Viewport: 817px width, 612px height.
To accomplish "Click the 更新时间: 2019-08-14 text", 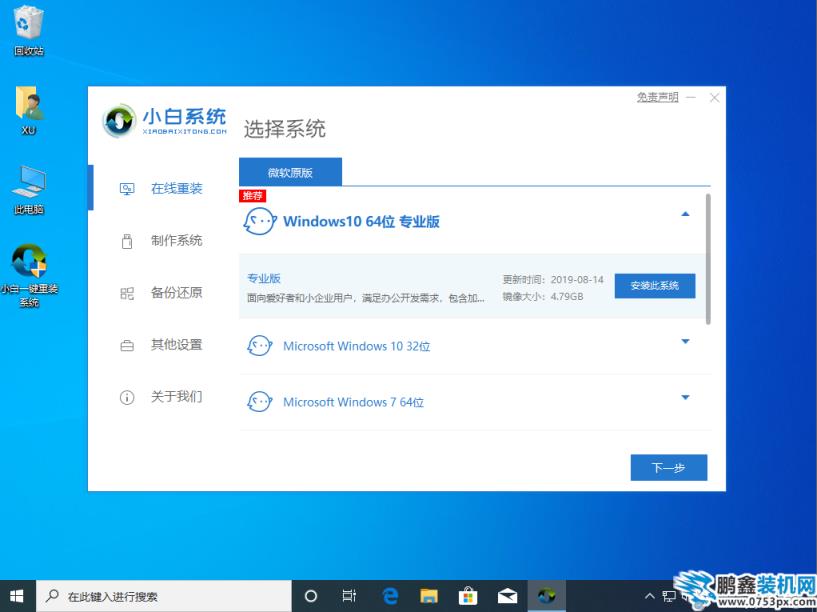I will pos(553,280).
